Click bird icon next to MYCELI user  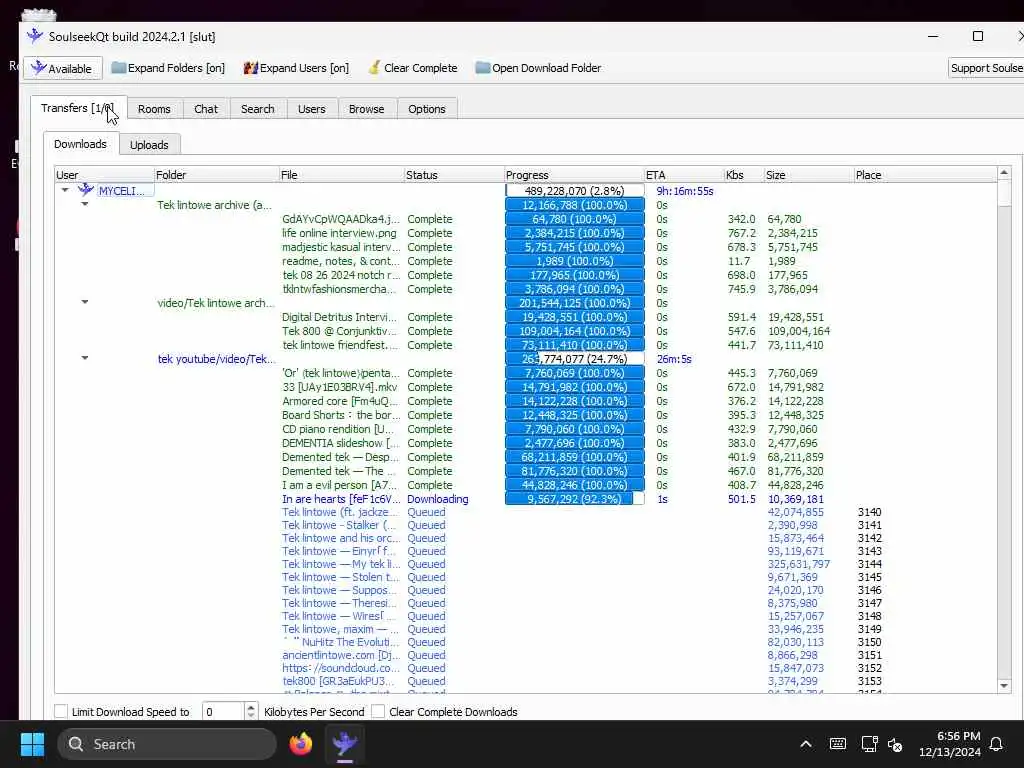pos(86,190)
